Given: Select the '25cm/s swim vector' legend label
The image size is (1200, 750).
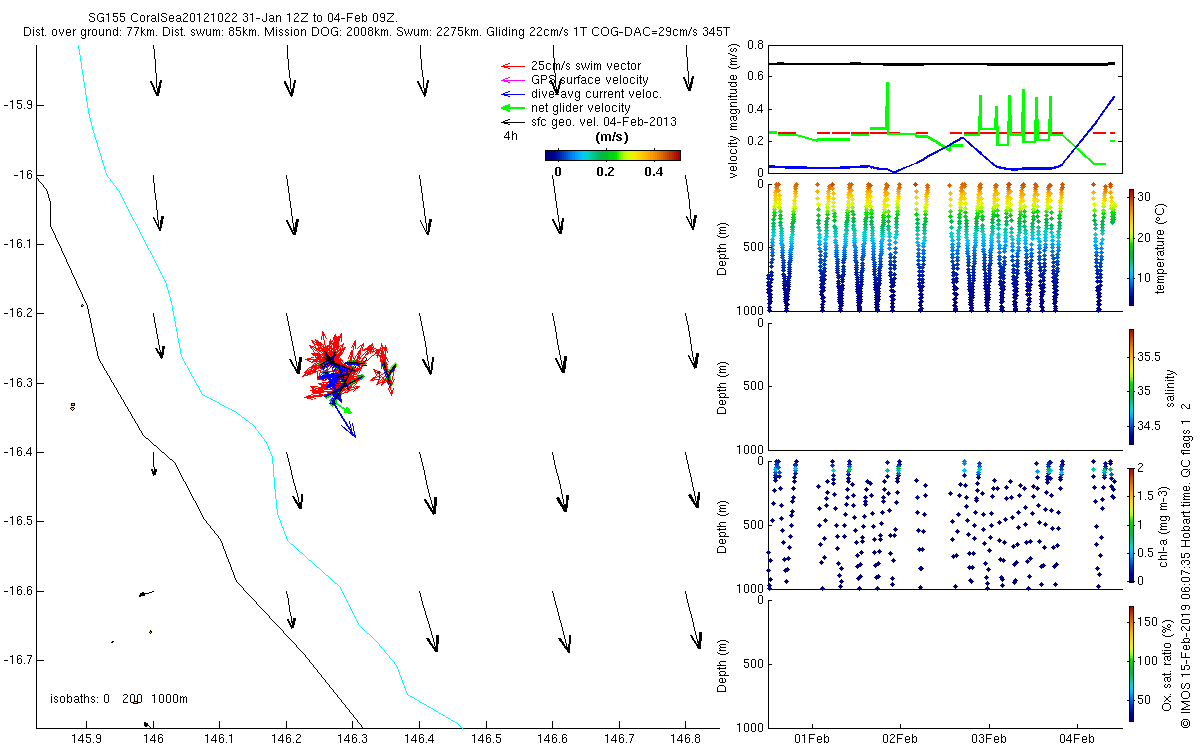Looking at the screenshot, I should tap(586, 66).
